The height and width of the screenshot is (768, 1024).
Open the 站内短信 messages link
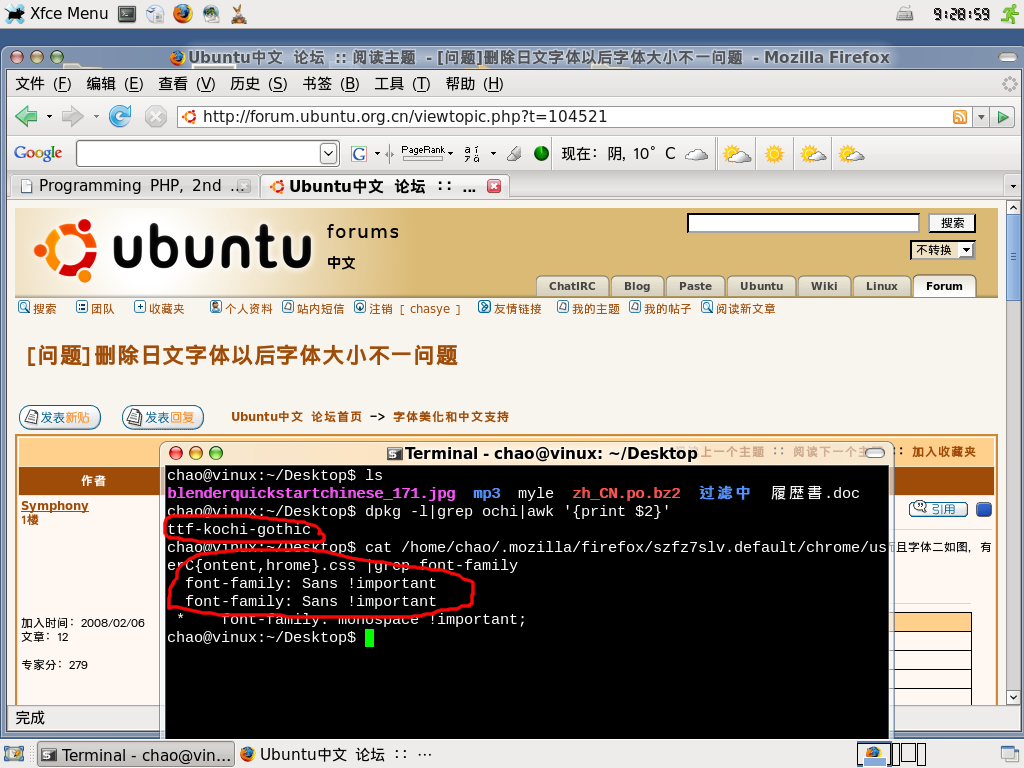313,308
